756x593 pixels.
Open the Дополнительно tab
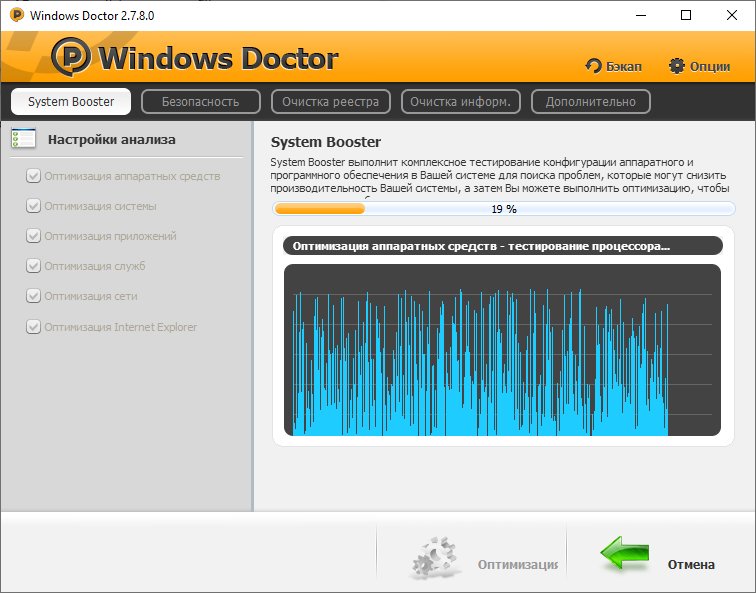click(591, 102)
